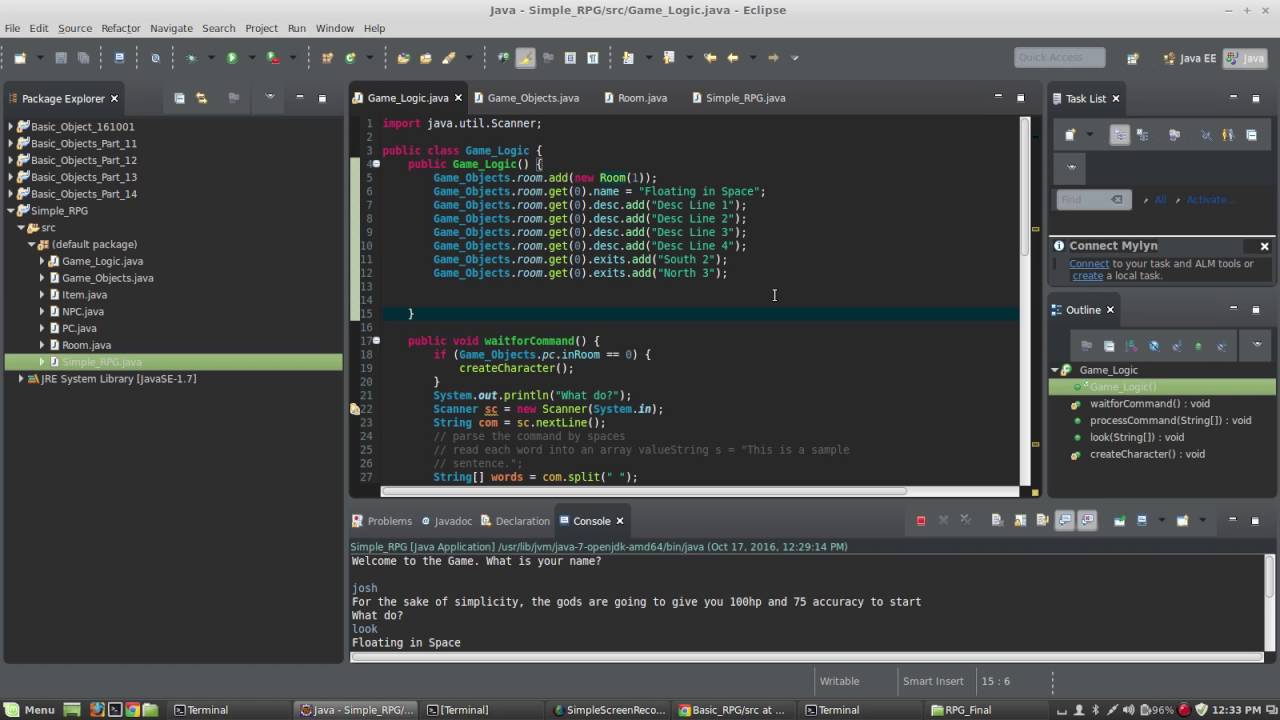Image resolution: width=1280 pixels, height=720 pixels.
Task: Select waitforCommand() in the Outline
Action: (1149, 404)
